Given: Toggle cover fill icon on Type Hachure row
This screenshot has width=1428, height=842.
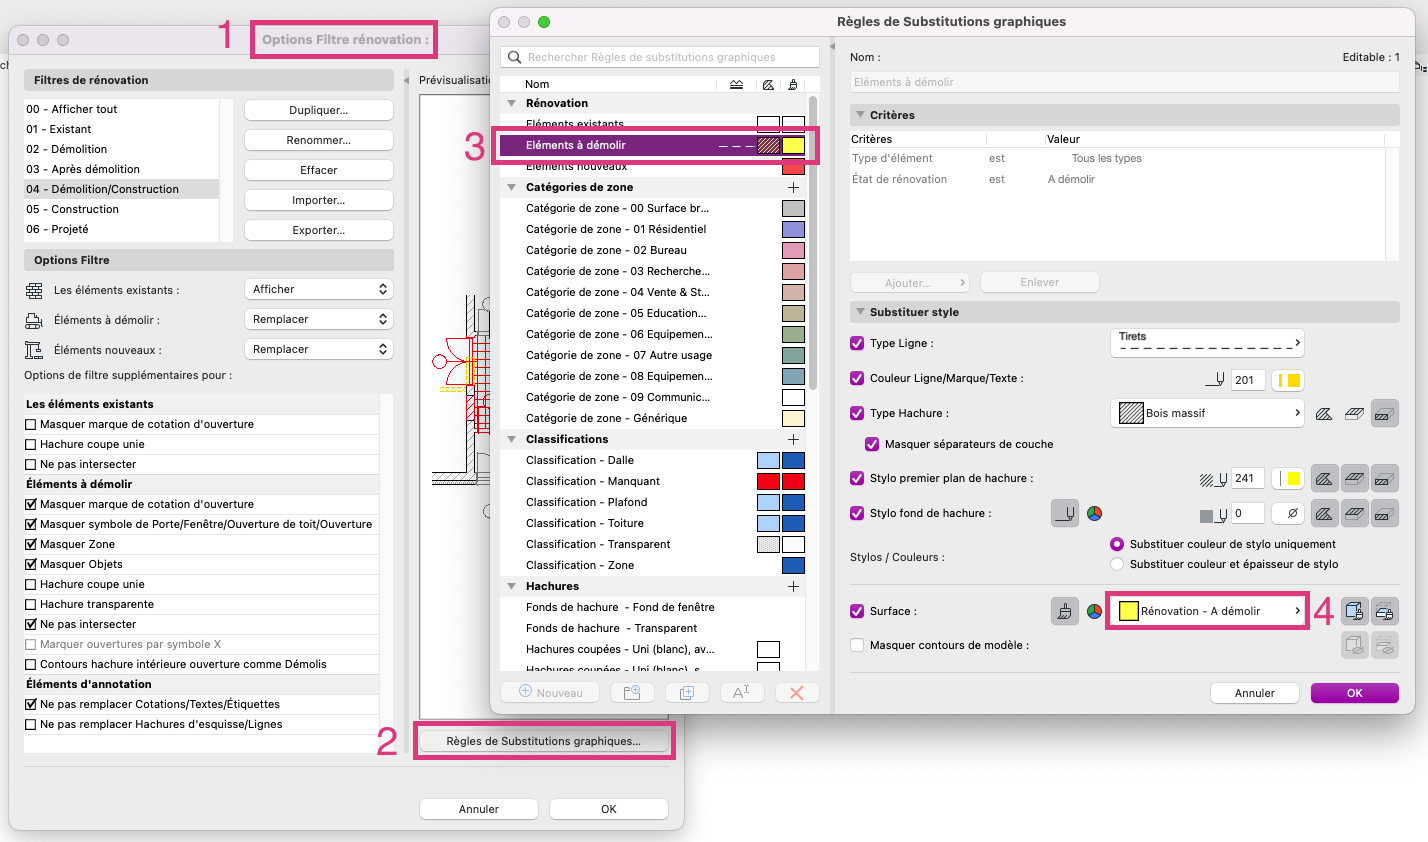Looking at the screenshot, I should (x=1354, y=413).
